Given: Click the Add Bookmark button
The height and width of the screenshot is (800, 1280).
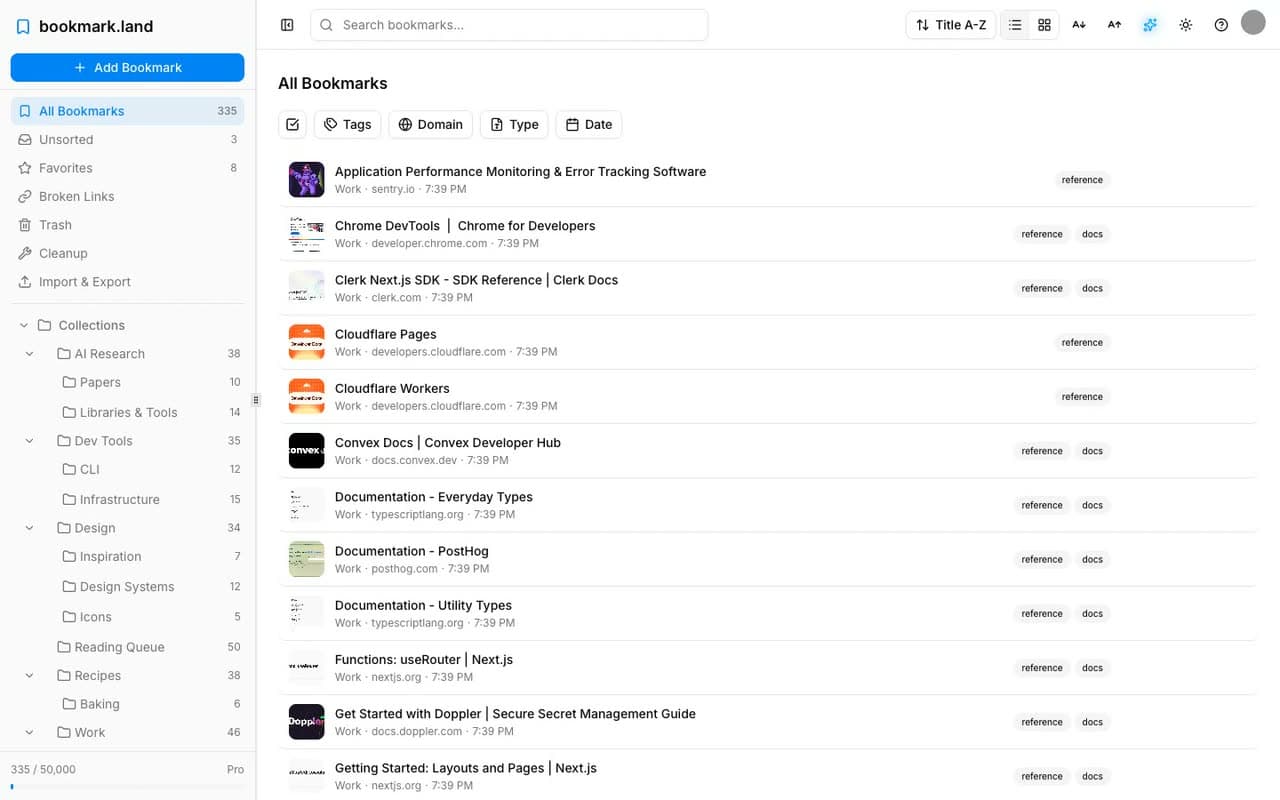Looking at the screenshot, I should 127,67.
